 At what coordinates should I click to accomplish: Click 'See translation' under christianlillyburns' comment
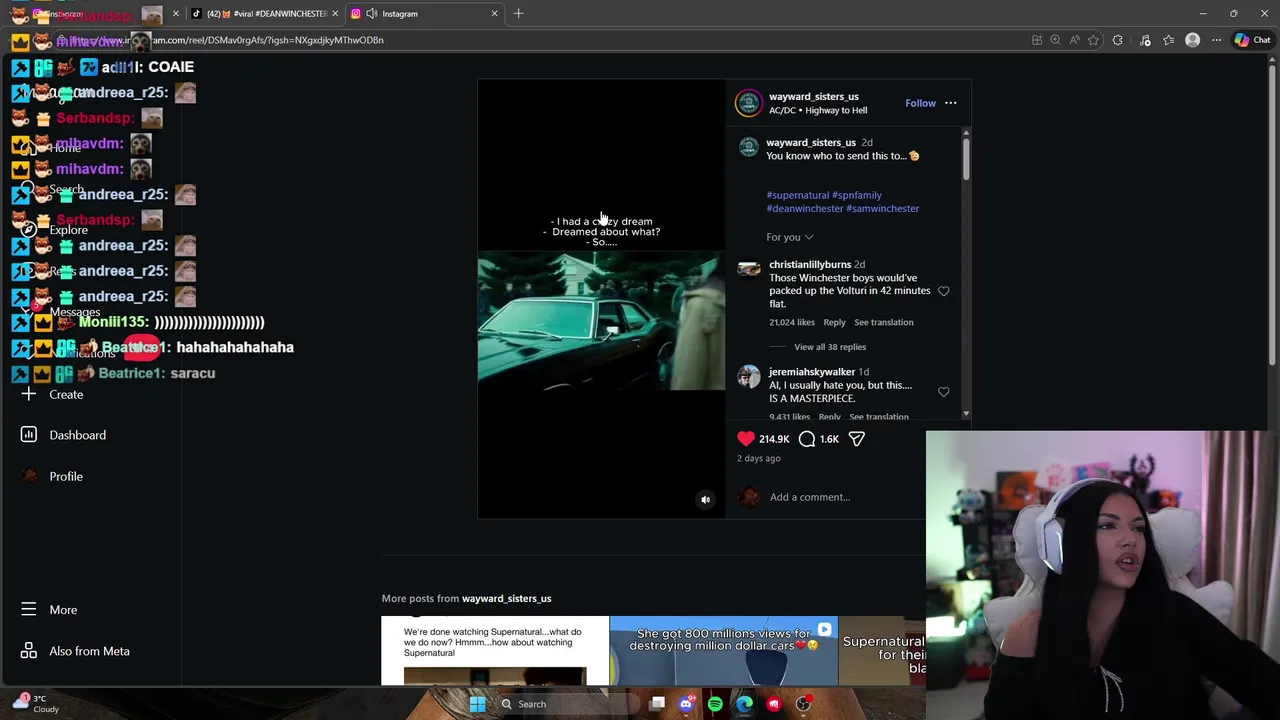(884, 322)
